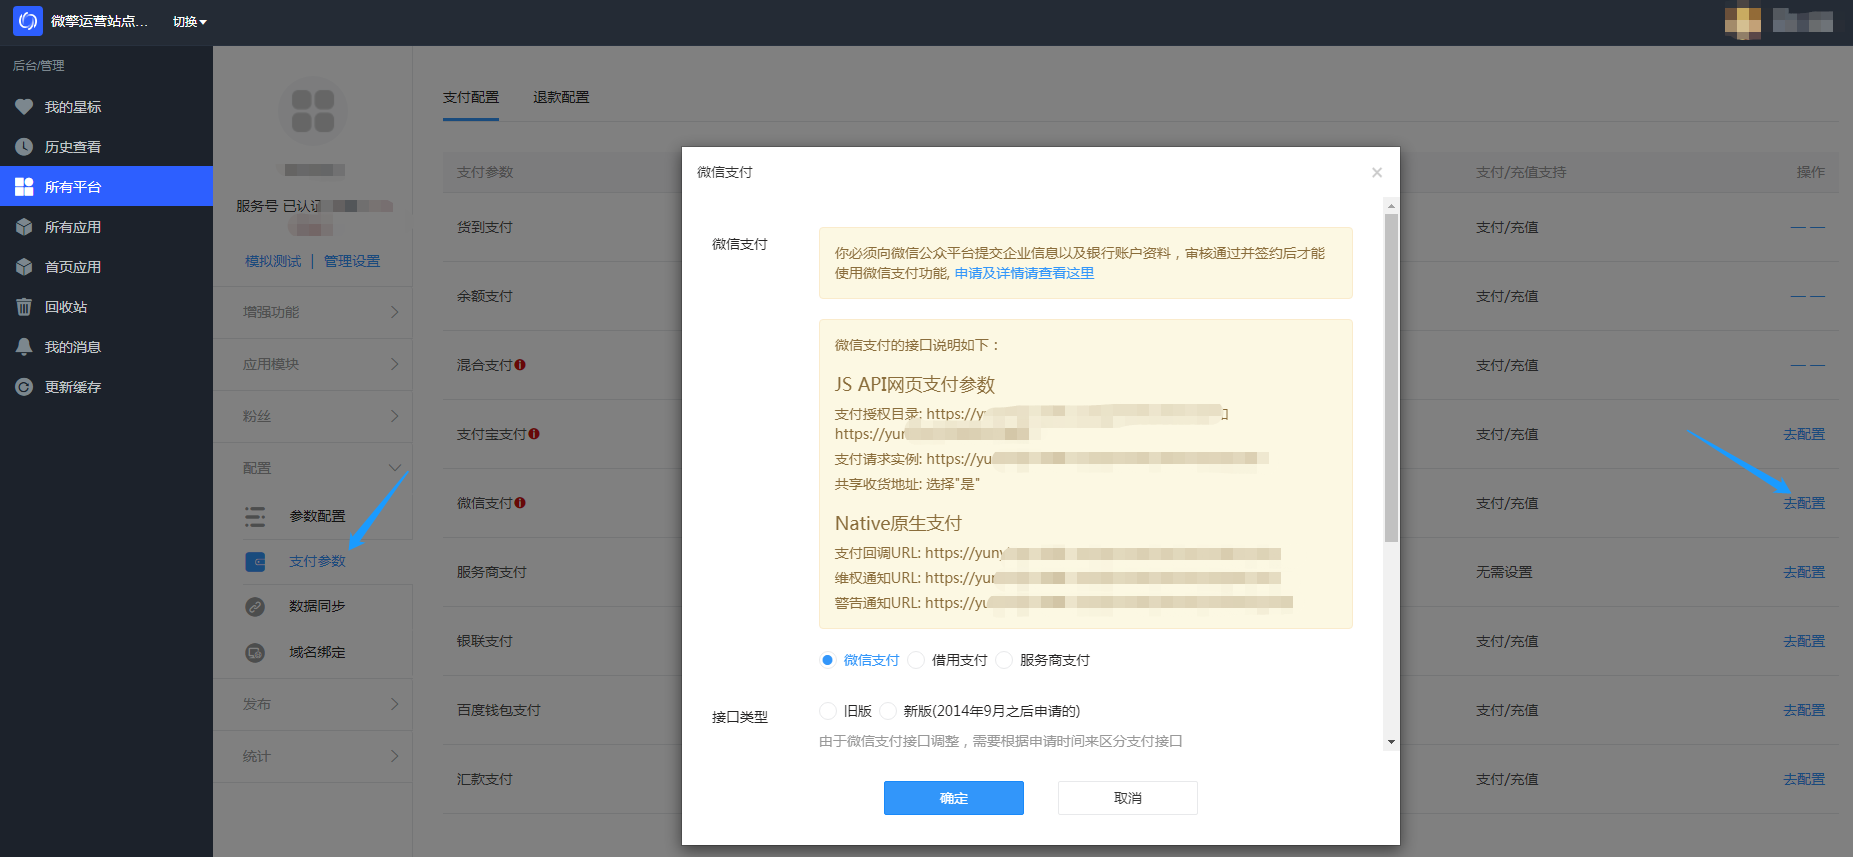The width and height of the screenshot is (1853, 857).
Task: Switch to 退款配置 tab
Action: pos(561,97)
